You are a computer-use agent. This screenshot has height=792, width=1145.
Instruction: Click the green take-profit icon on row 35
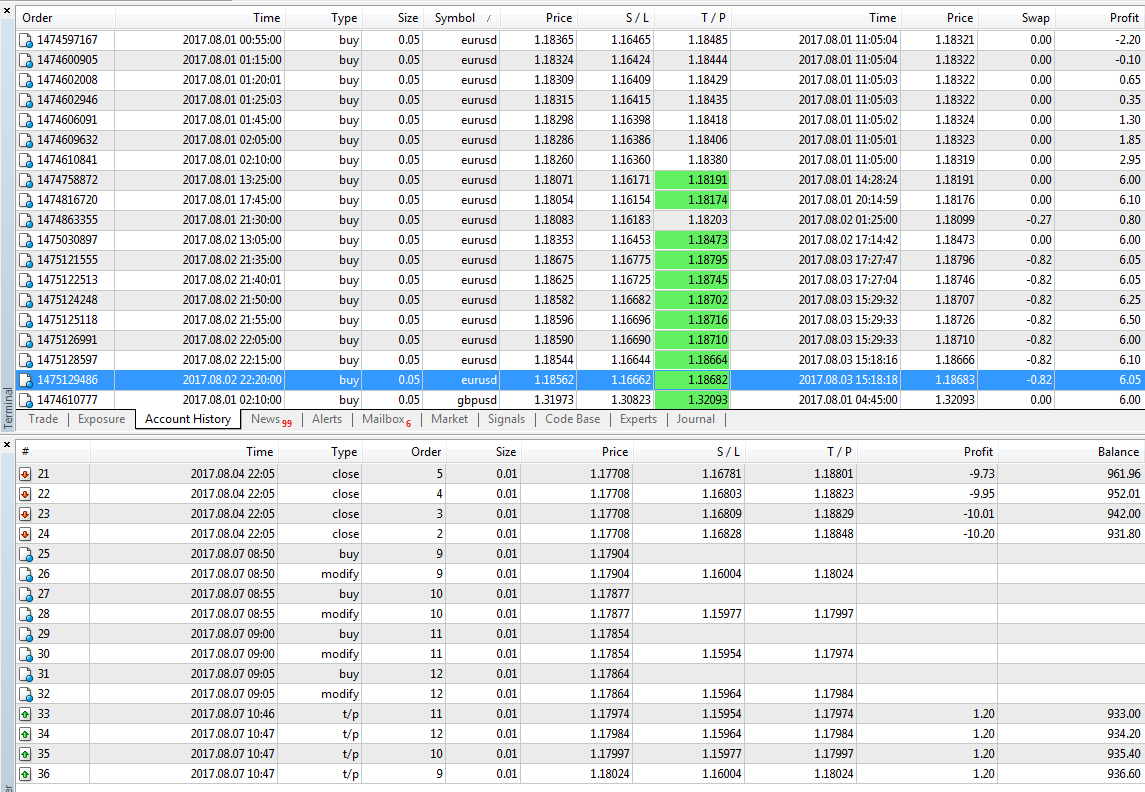[x=26, y=754]
